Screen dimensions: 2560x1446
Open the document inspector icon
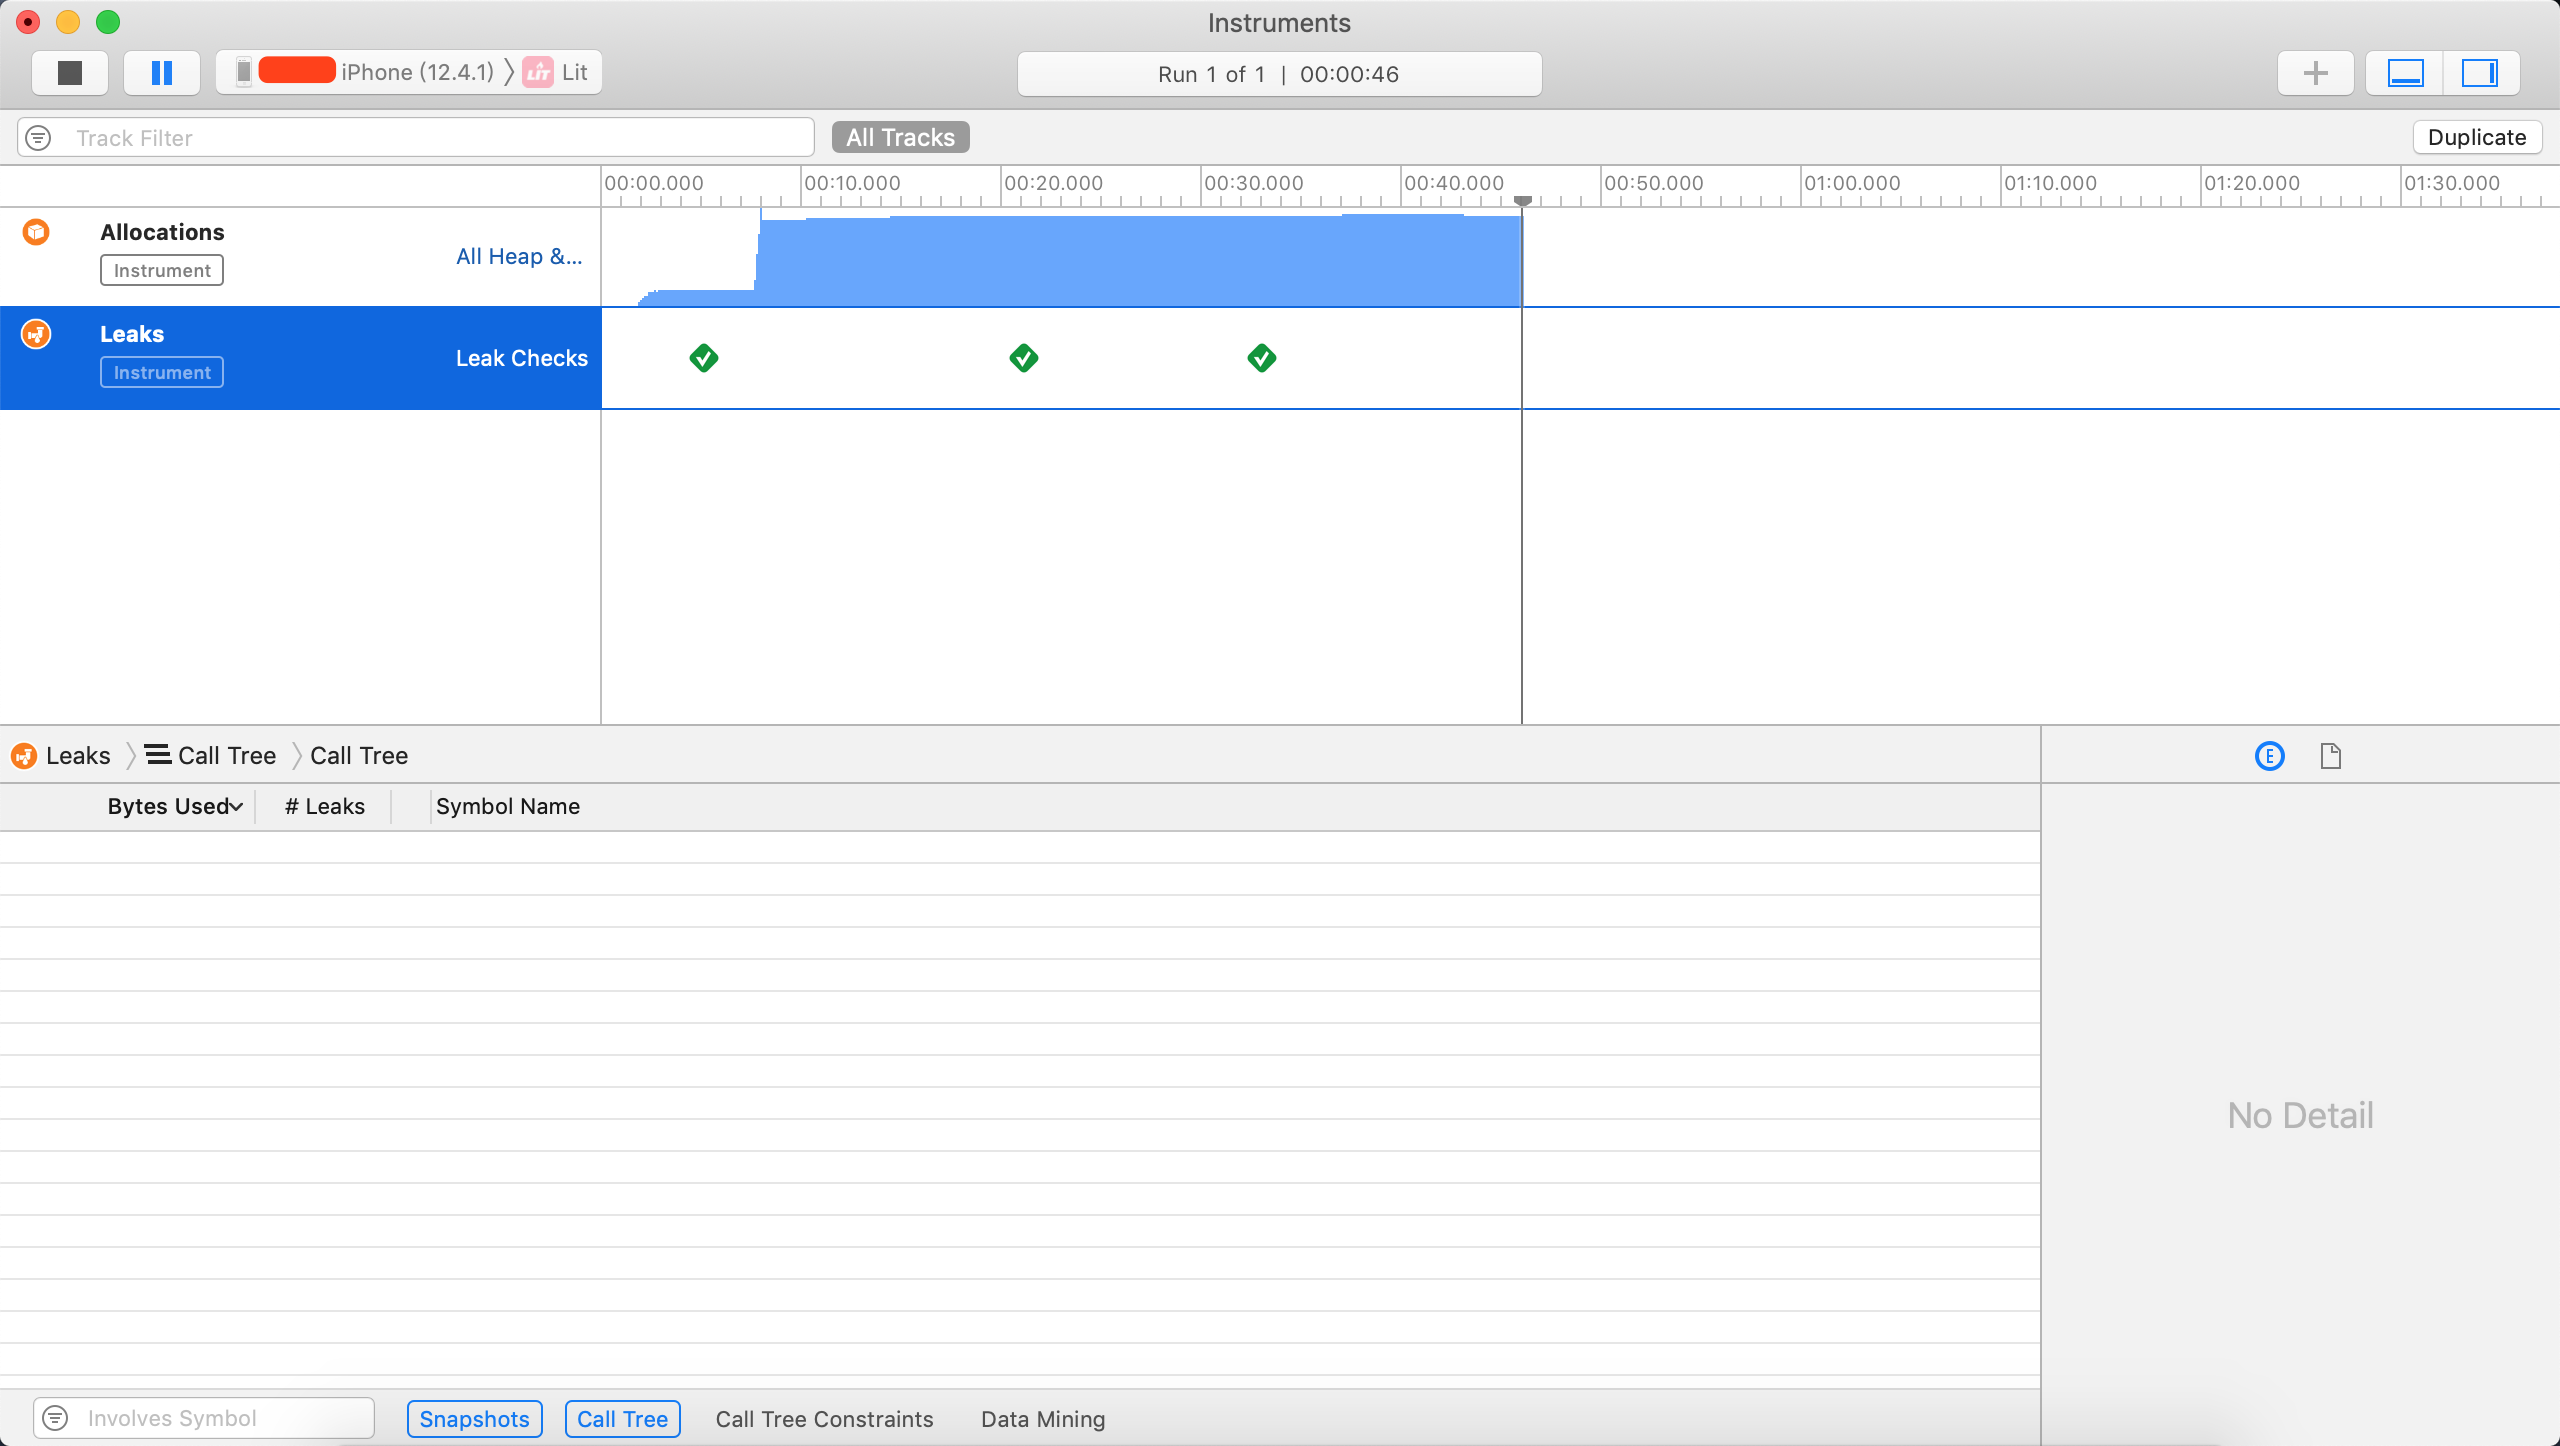[x=2330, y=756]
